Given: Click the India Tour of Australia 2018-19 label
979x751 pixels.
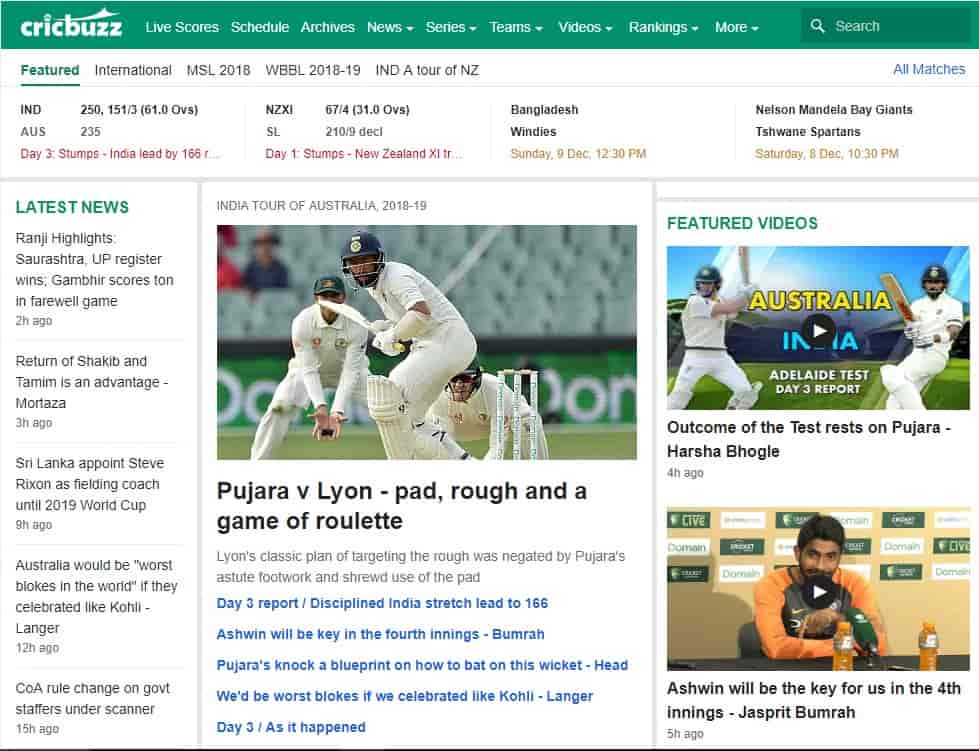Looking at the screenshot, I should click(322, 205).
